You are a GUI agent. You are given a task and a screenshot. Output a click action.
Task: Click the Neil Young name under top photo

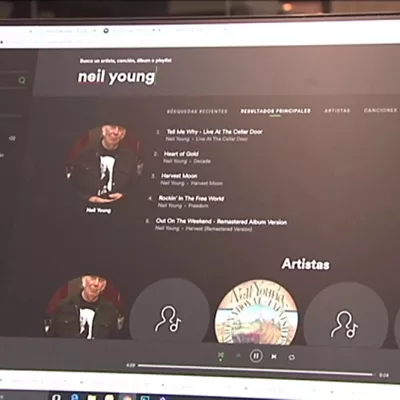tap(99, 210)
